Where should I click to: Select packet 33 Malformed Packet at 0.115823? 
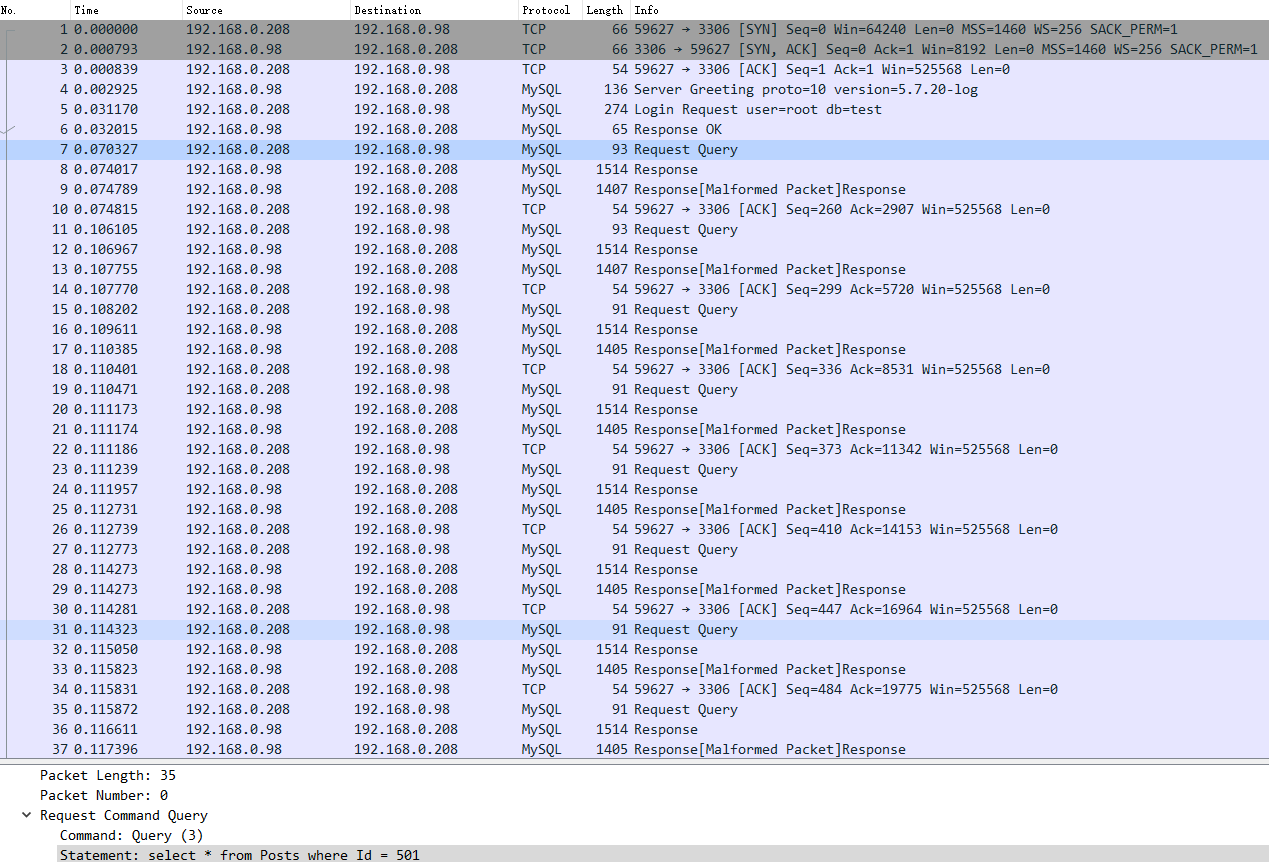point(634,669)
